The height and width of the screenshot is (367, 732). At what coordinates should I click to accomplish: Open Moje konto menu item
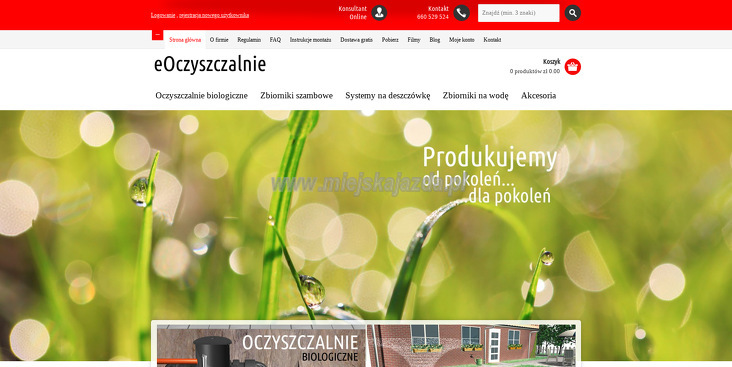[x=462, y=40]
